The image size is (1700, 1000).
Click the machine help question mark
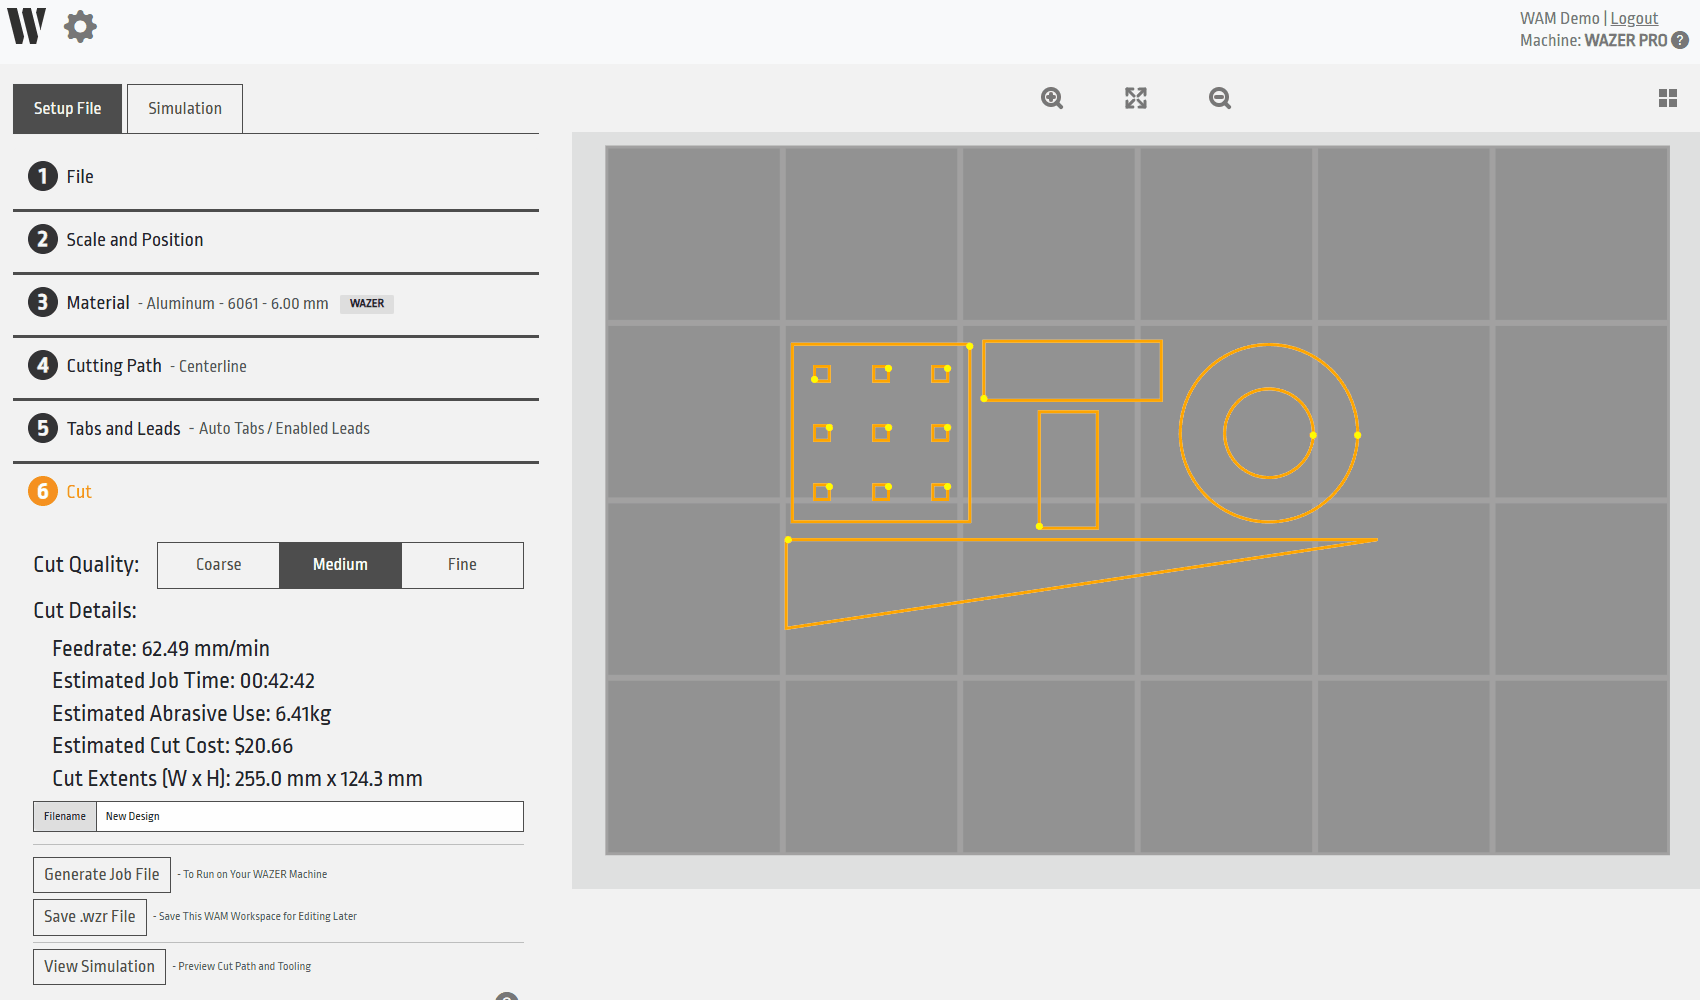[x=1680, y=40]
